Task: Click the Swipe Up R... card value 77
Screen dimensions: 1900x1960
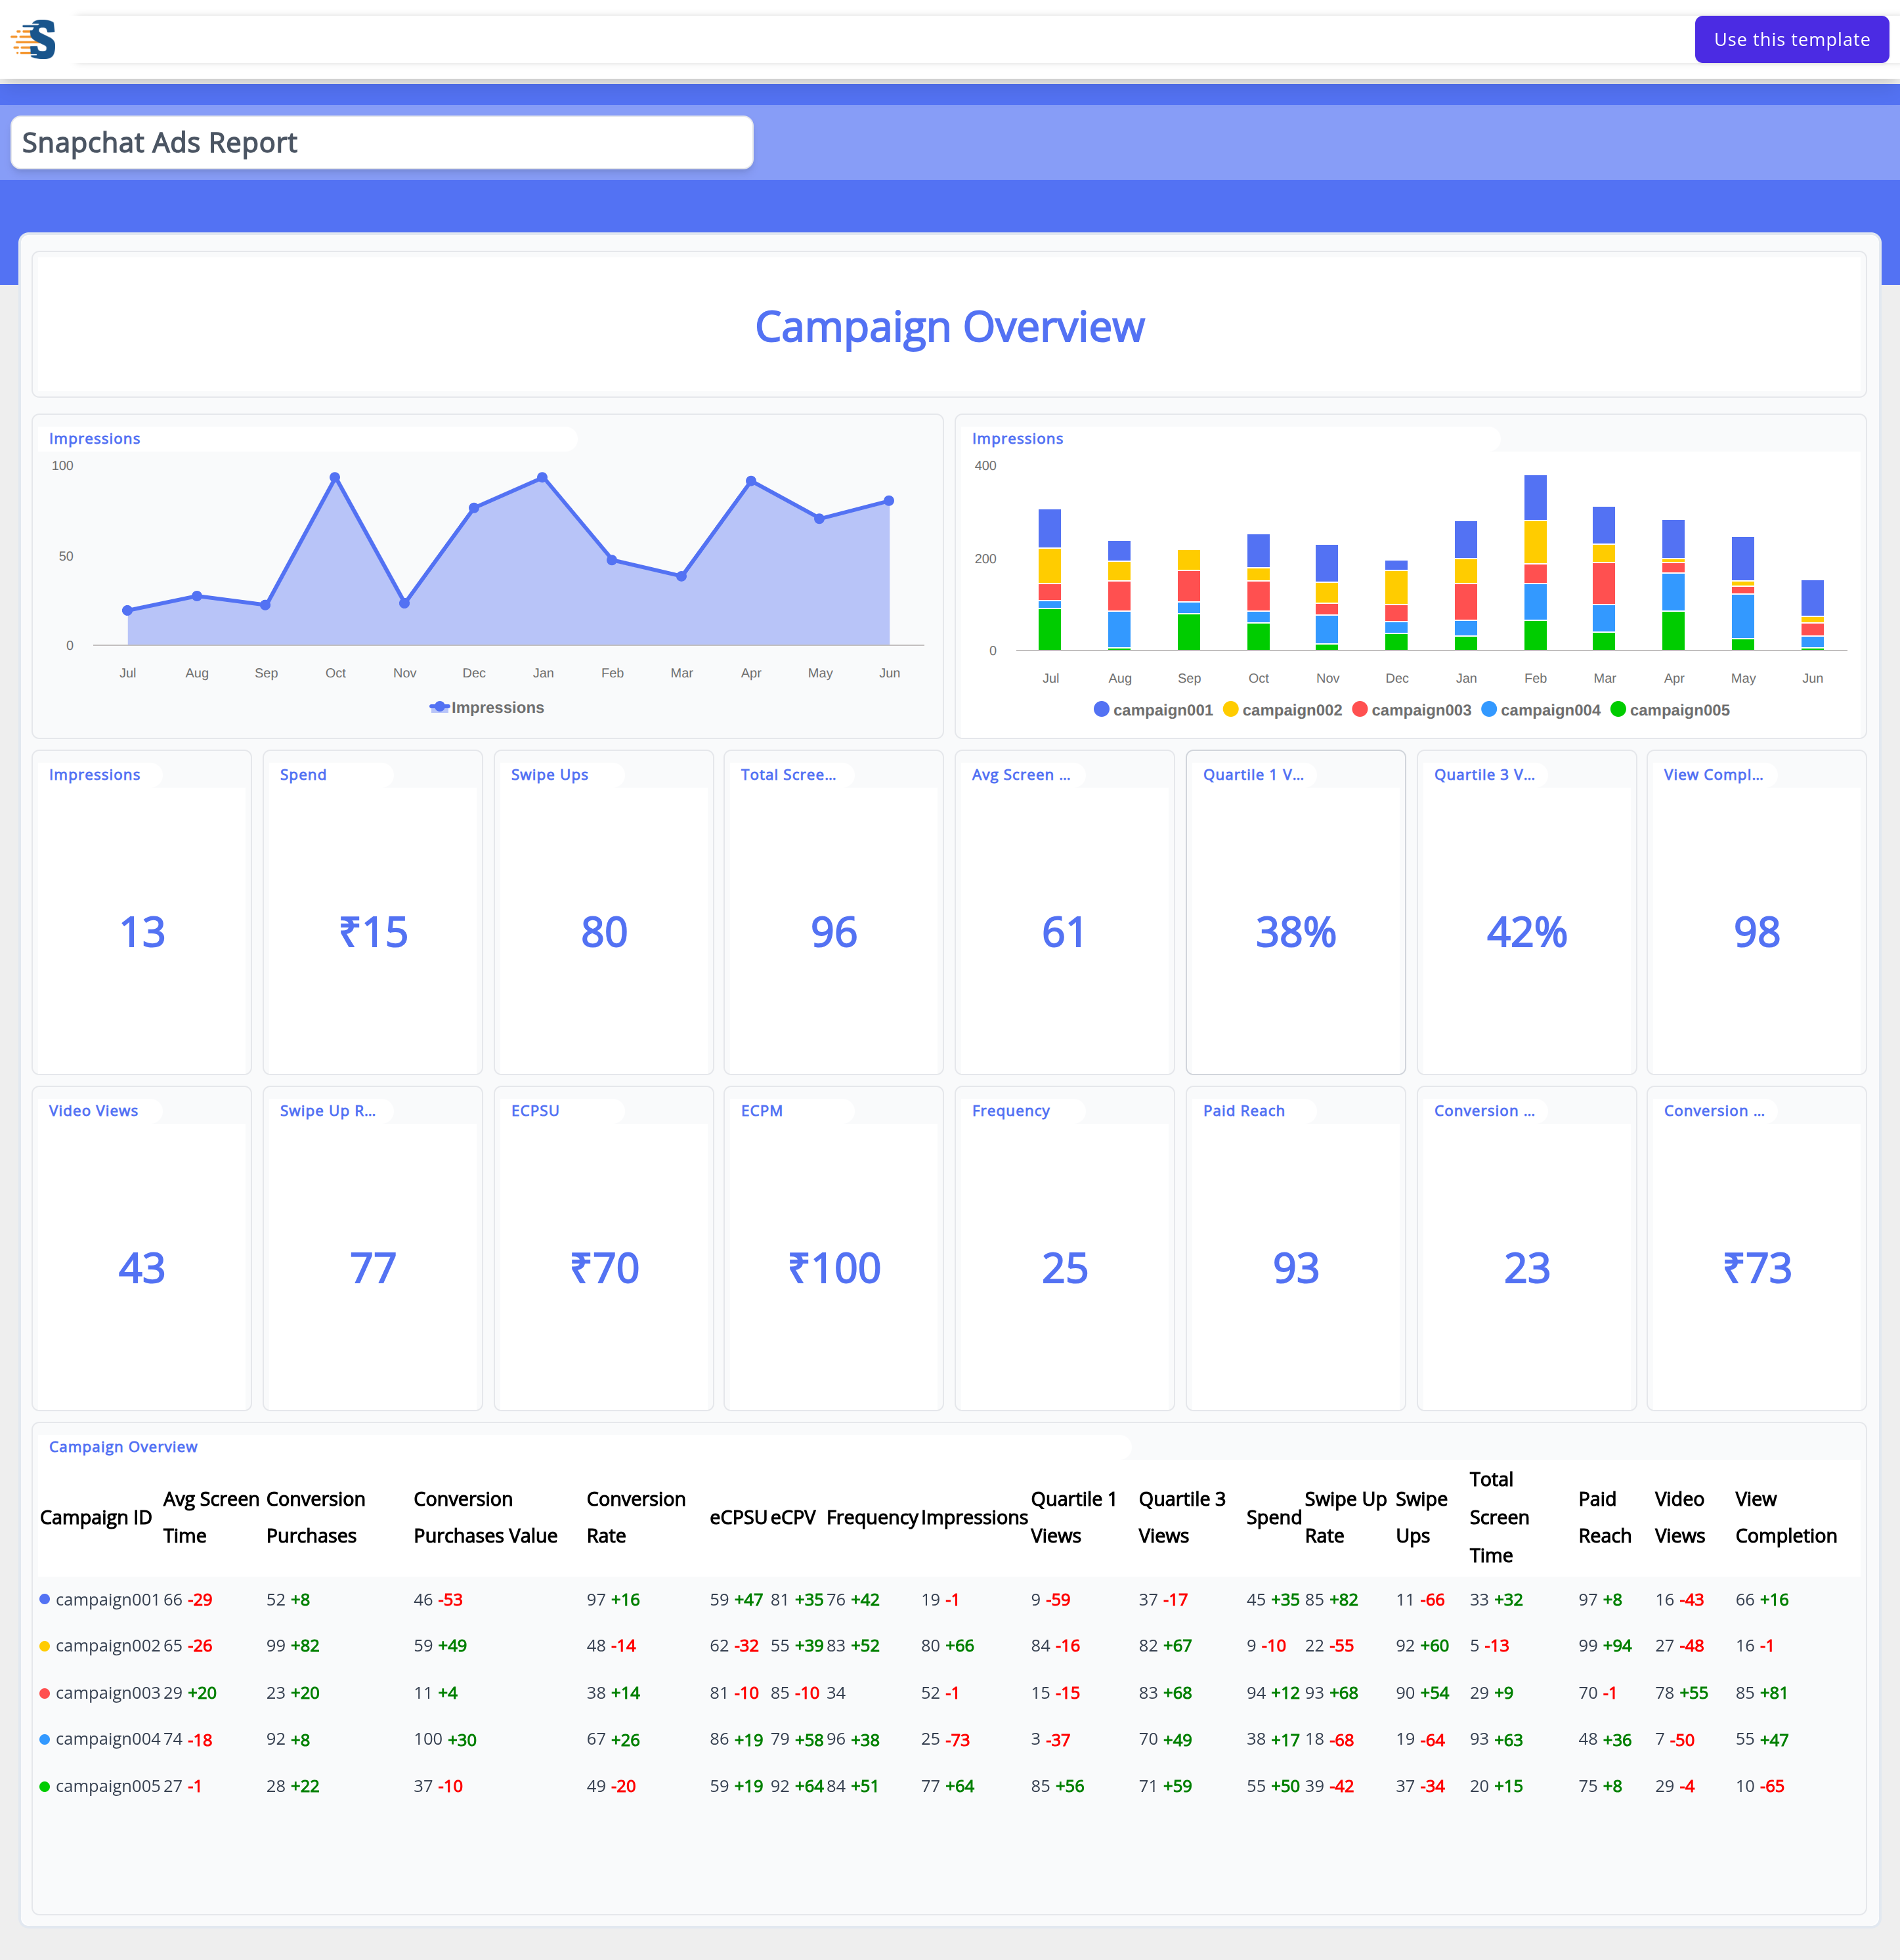Action: [x=373, y=1268]
